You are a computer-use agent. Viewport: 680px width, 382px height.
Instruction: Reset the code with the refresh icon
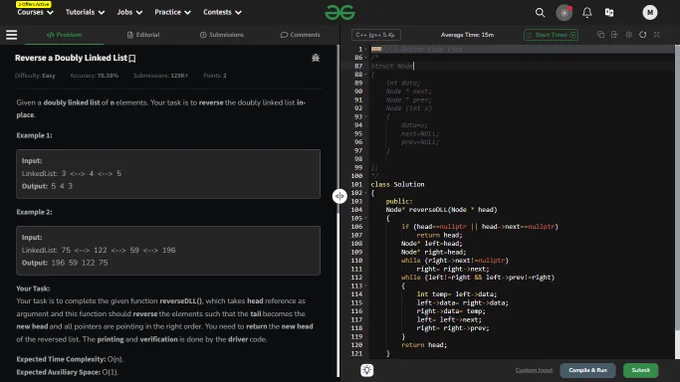(643, 35)
